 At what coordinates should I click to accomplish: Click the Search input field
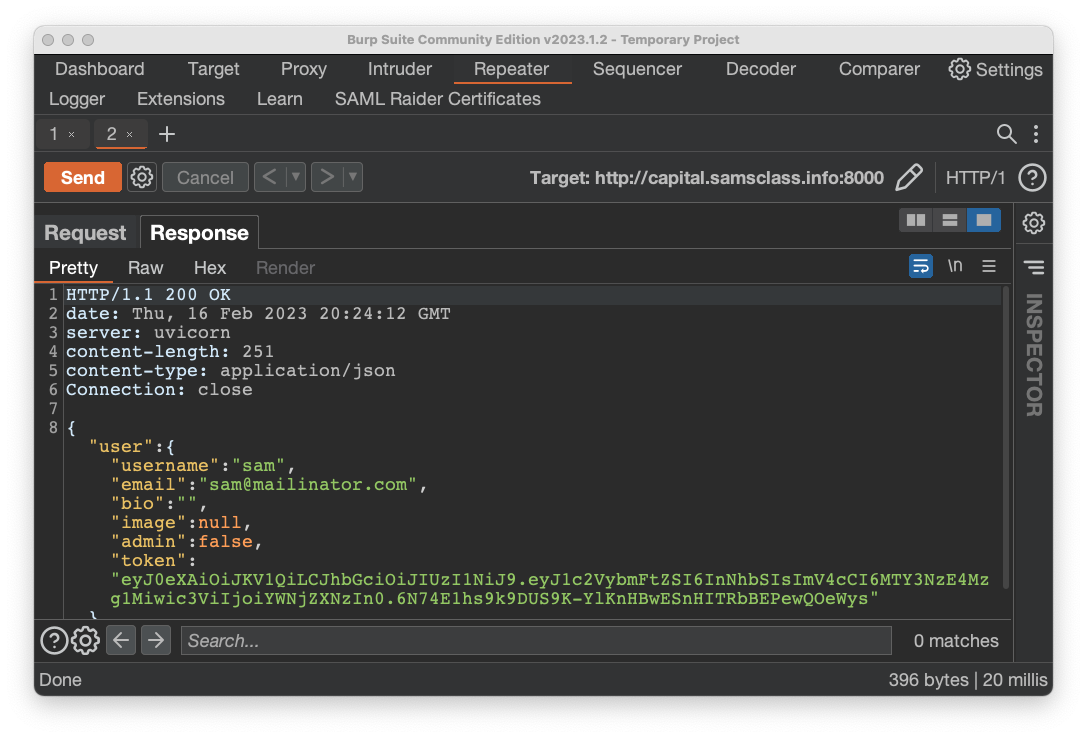[535, 640]
